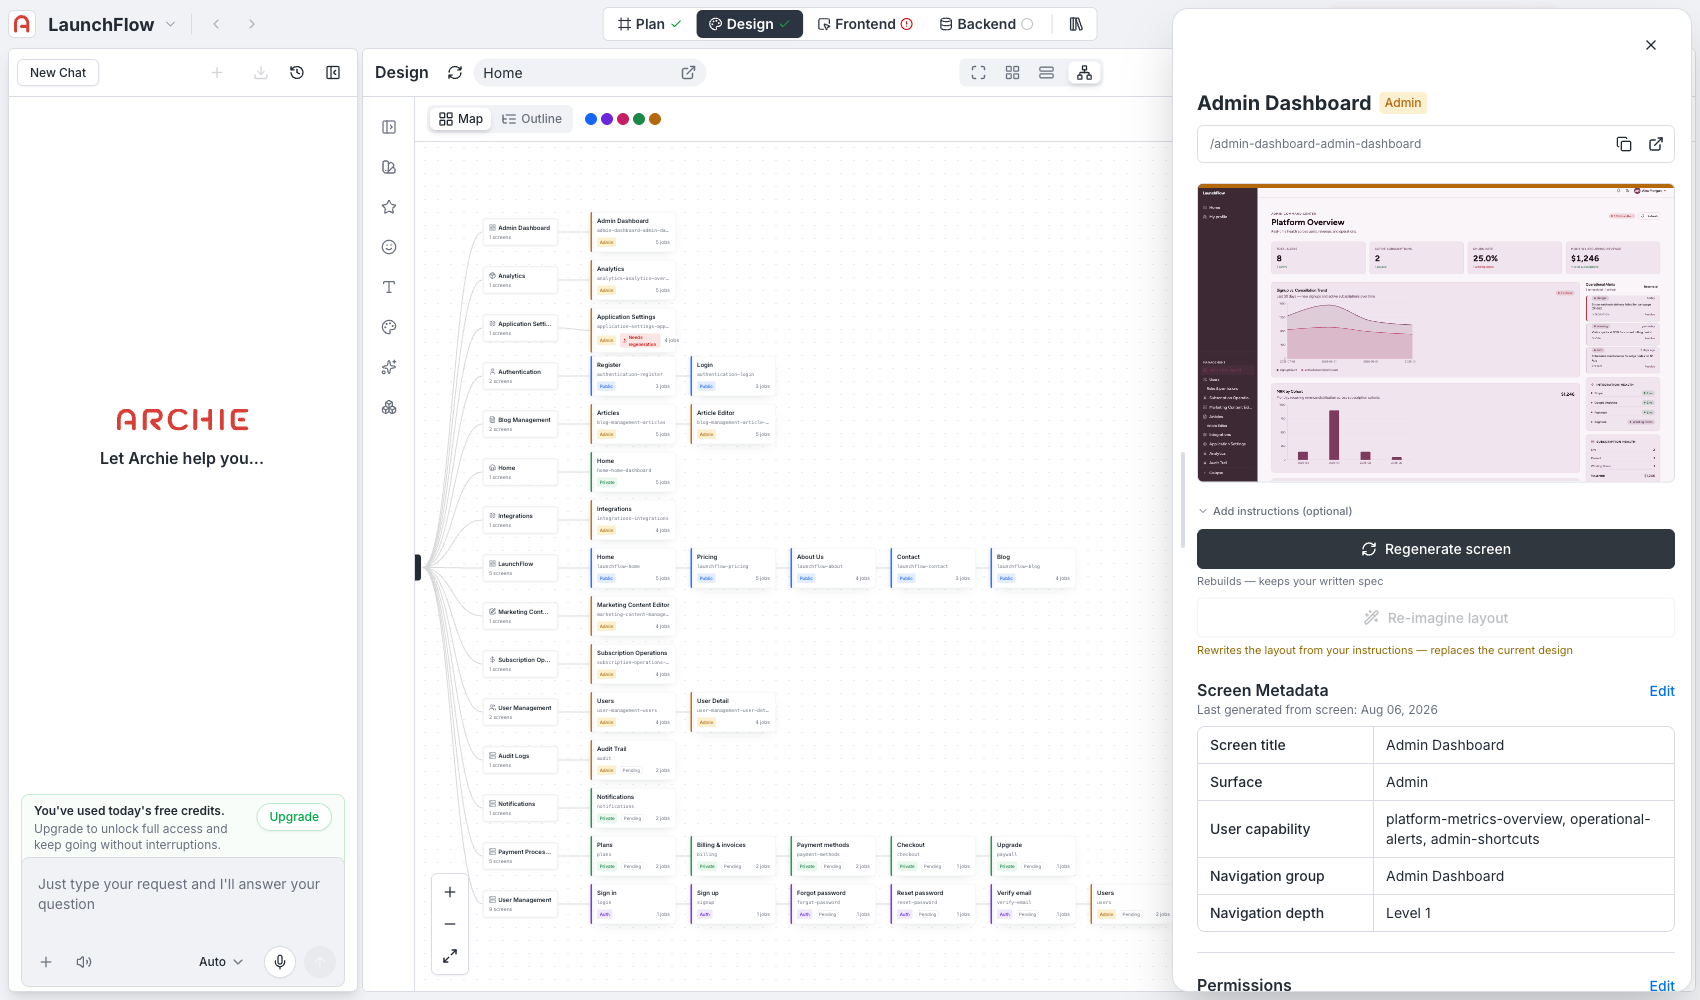The height and width of the screenshot is (1000, 1700).
Task: Edit the Screen Metadata section
Action: click(x=1662, y=691)
